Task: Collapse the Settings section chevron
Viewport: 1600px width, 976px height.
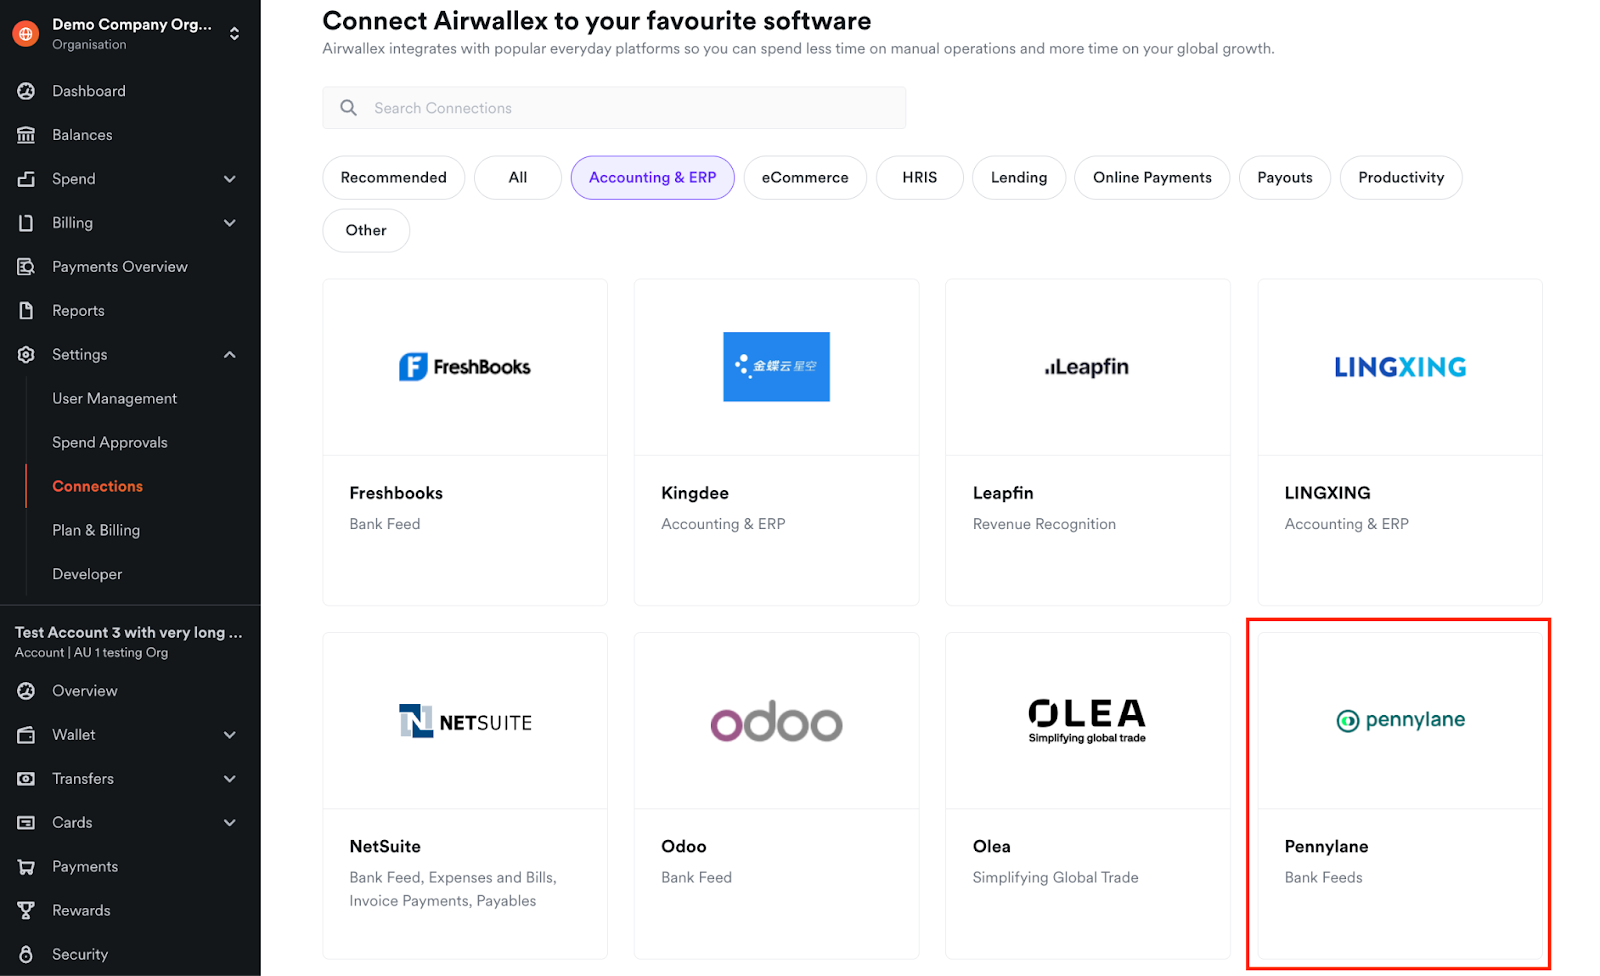Action: tap(230, 355)
